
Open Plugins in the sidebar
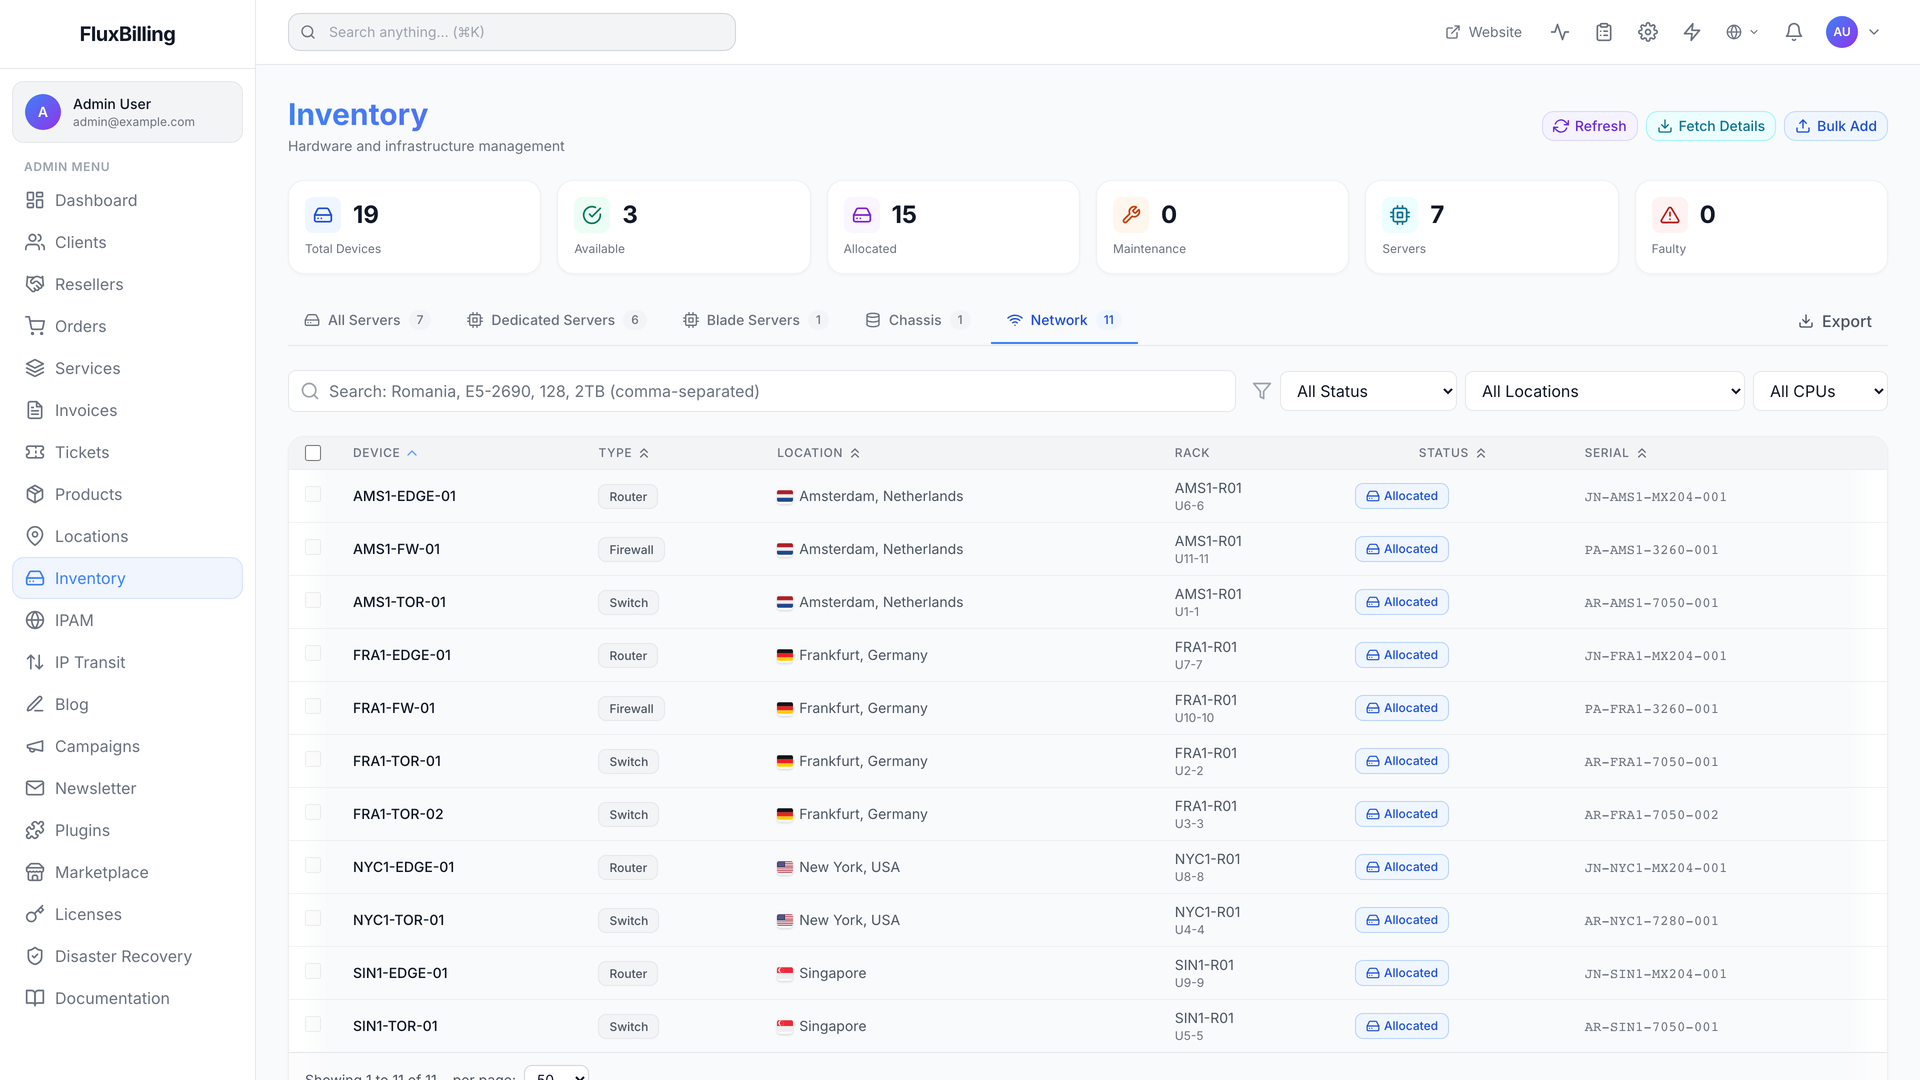pyautogui.click(x=127, y=830)
